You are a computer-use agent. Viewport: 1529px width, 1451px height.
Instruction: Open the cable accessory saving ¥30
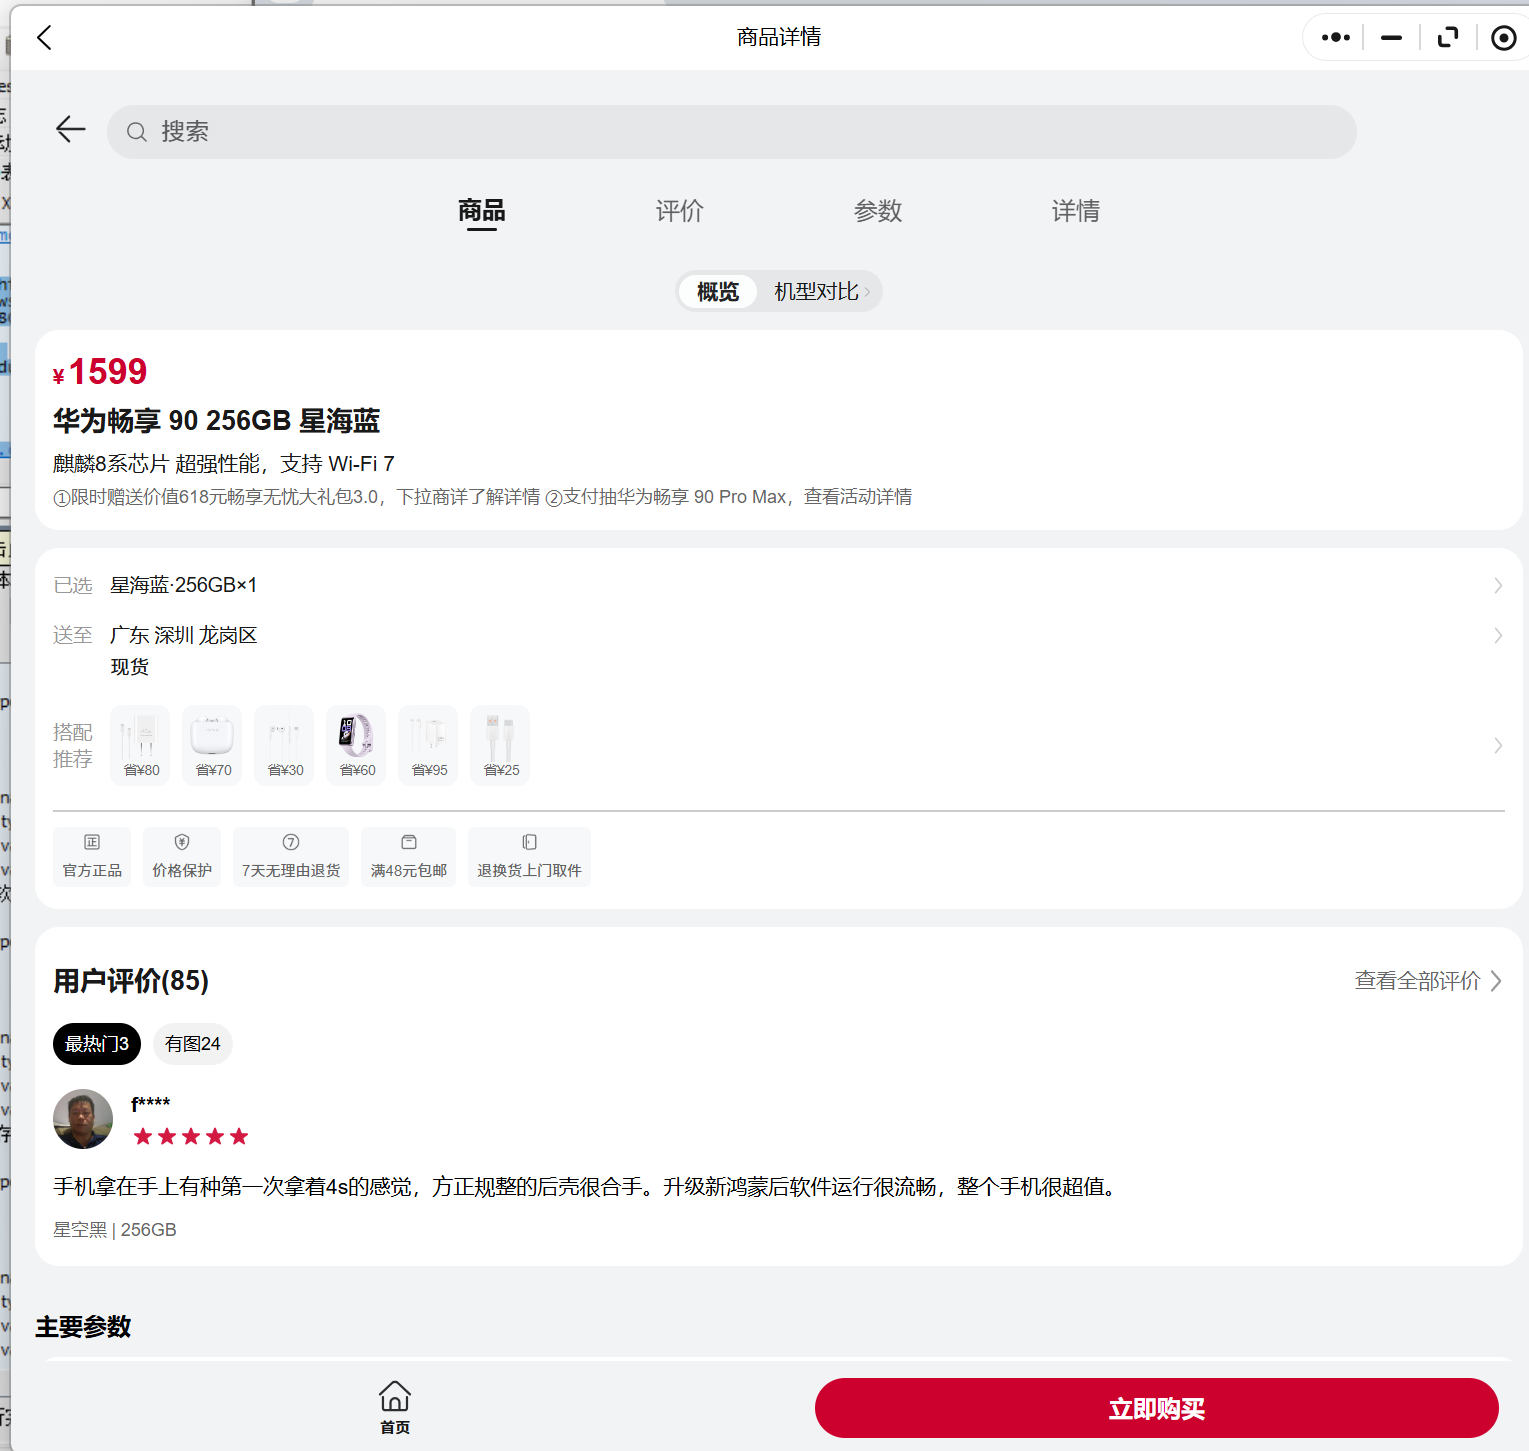284,745
